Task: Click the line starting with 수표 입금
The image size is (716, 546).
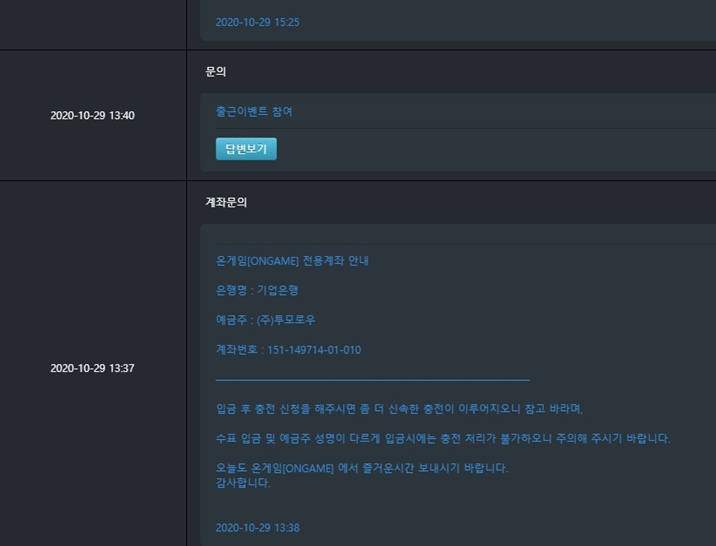Action: (442, 438)
